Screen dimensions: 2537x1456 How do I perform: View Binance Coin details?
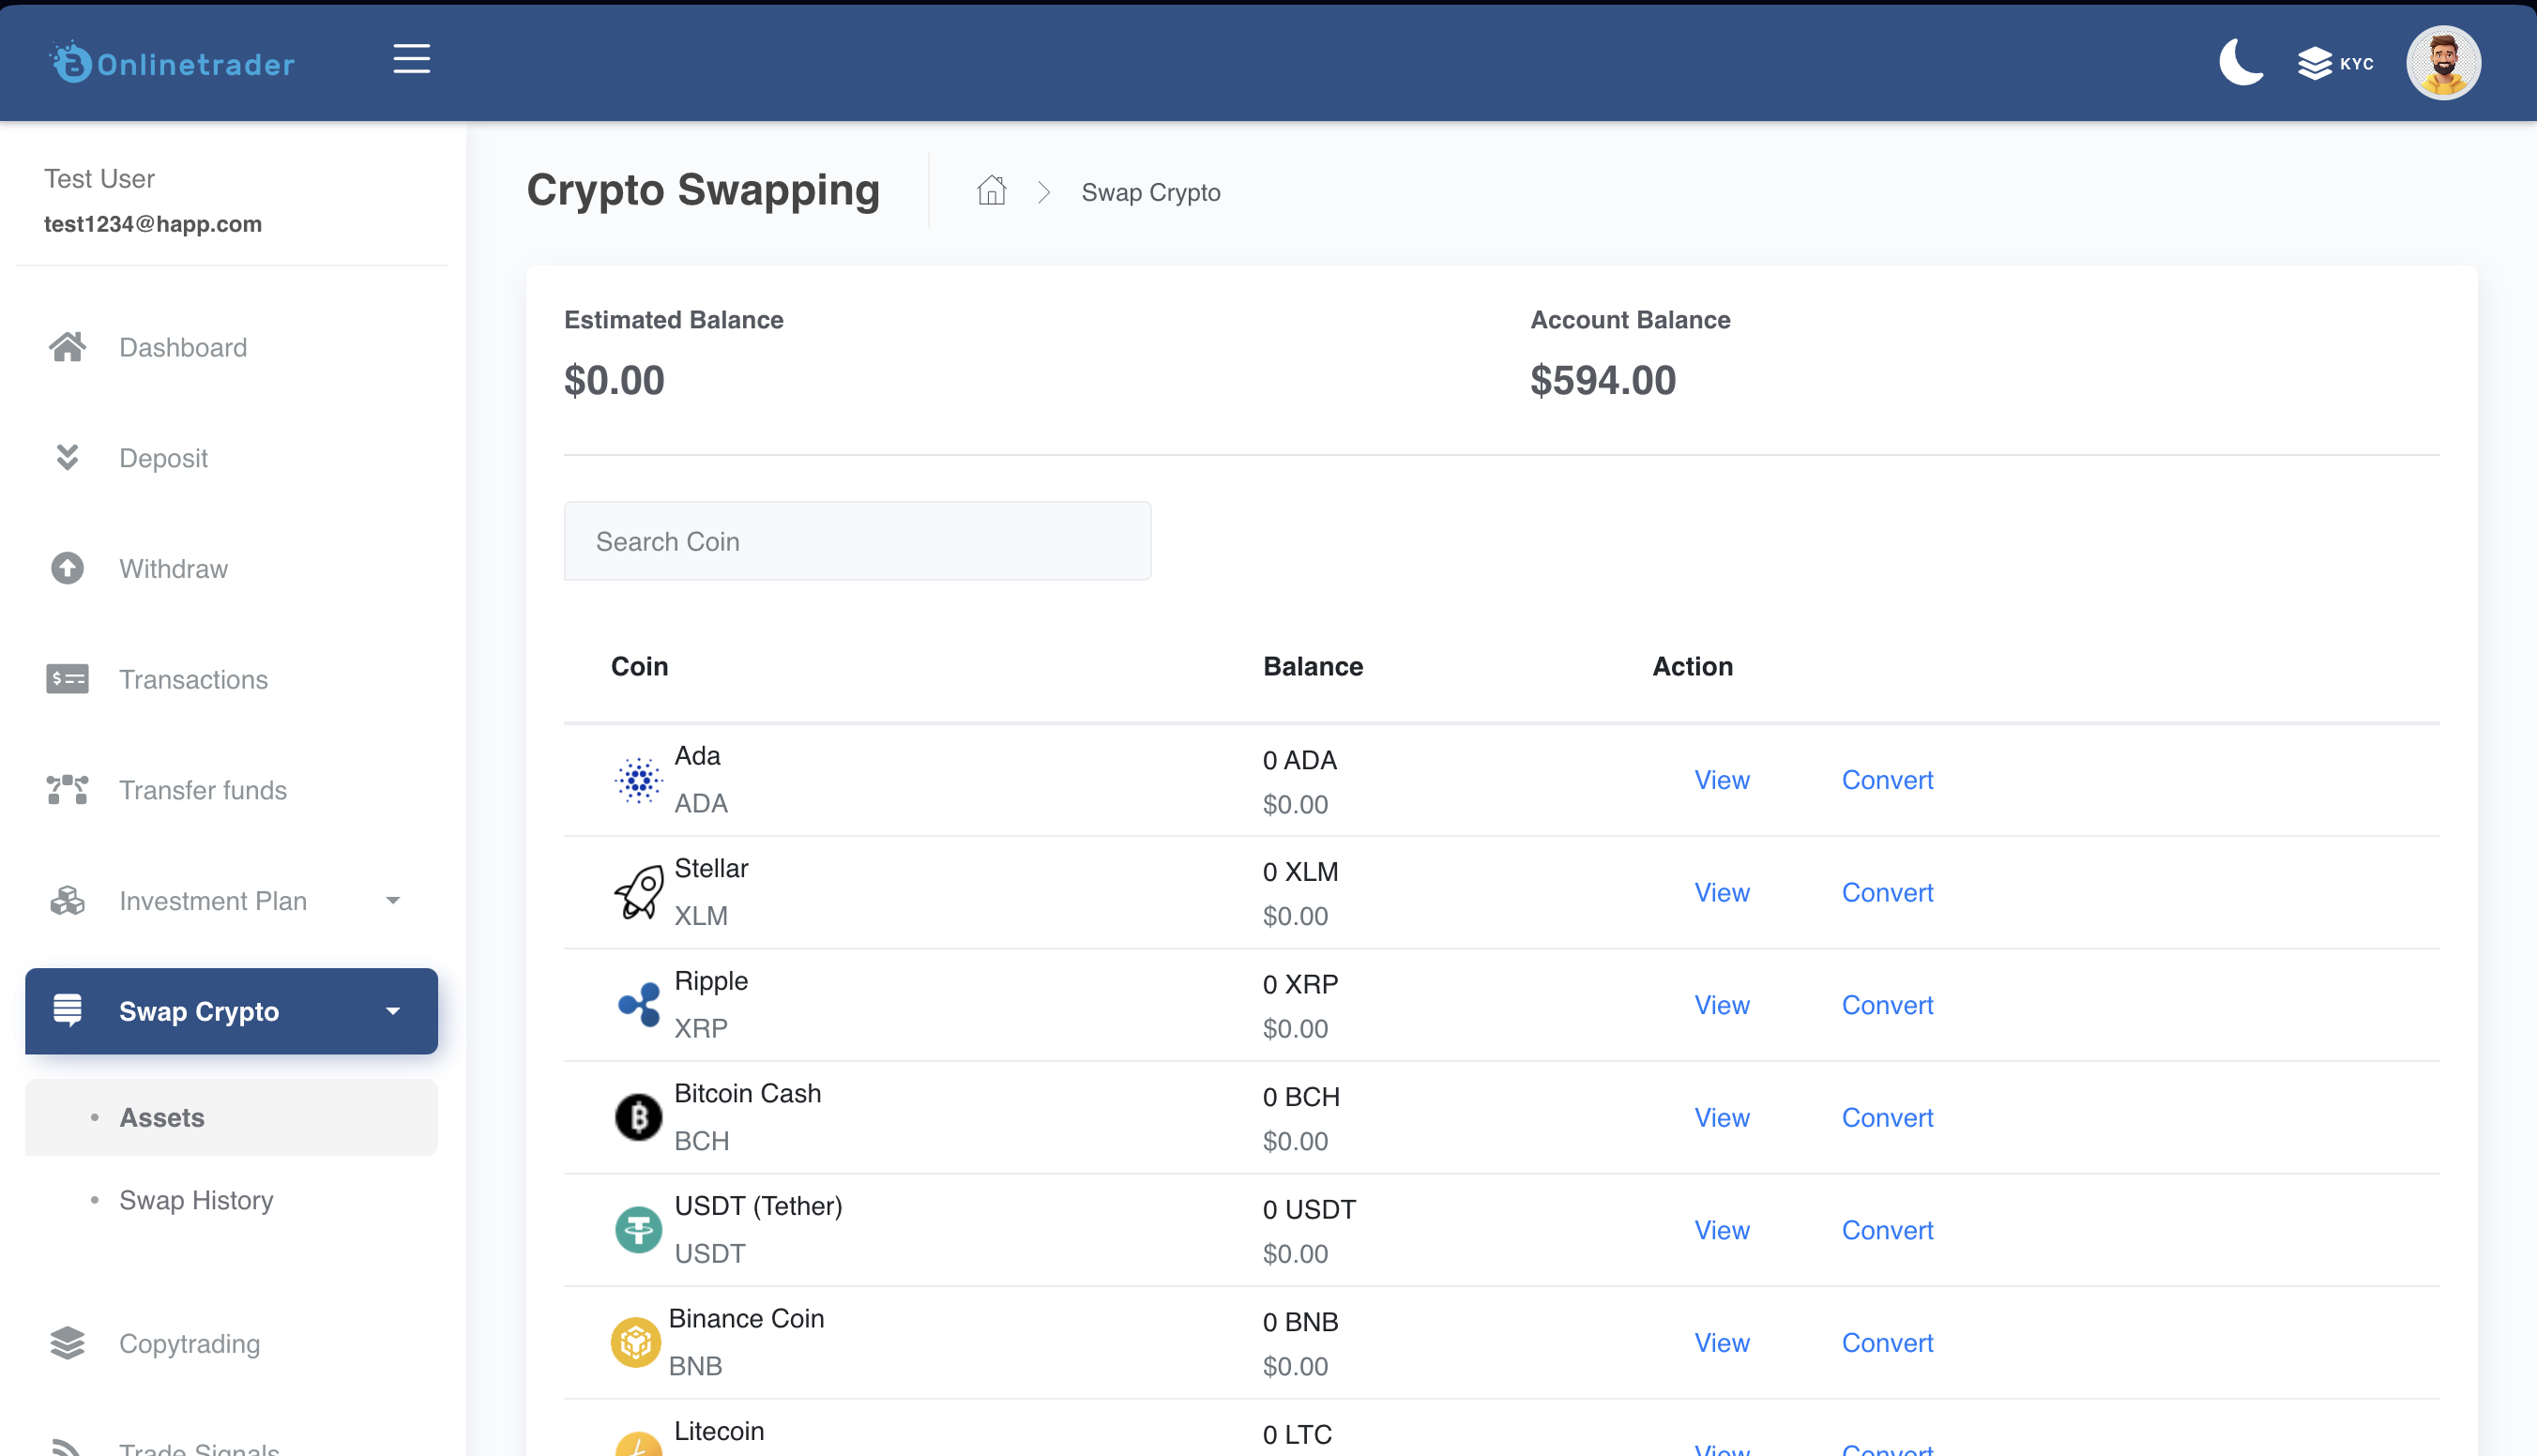pyautogui.click(x=1721, y=1342)
